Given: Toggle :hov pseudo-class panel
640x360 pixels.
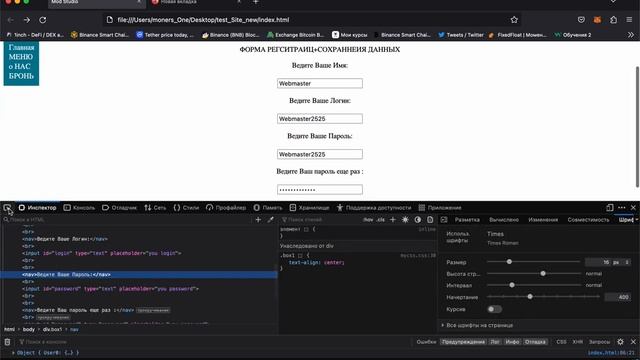Looking at the screenshot, I should click(x=368, y=220).
